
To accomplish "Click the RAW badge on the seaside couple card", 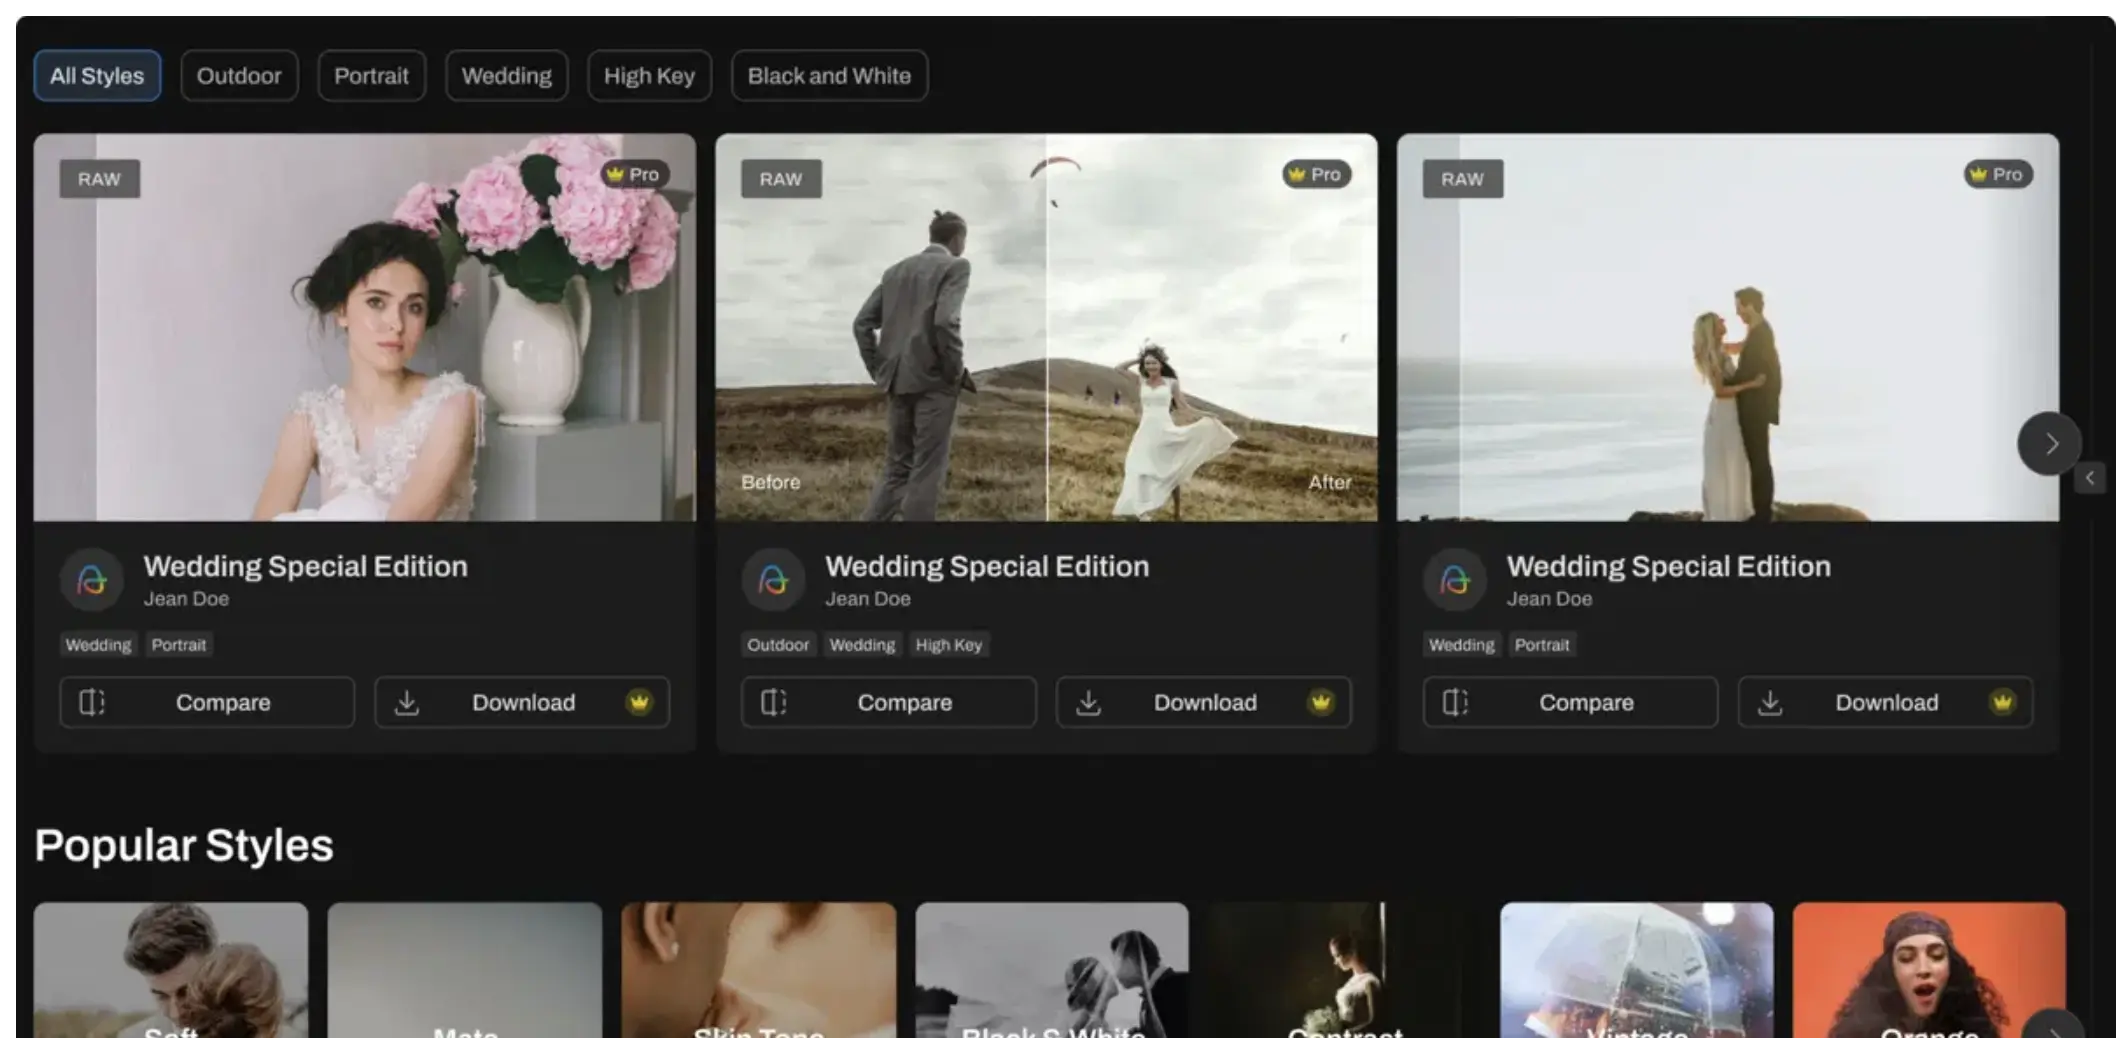I will 1462,179.
